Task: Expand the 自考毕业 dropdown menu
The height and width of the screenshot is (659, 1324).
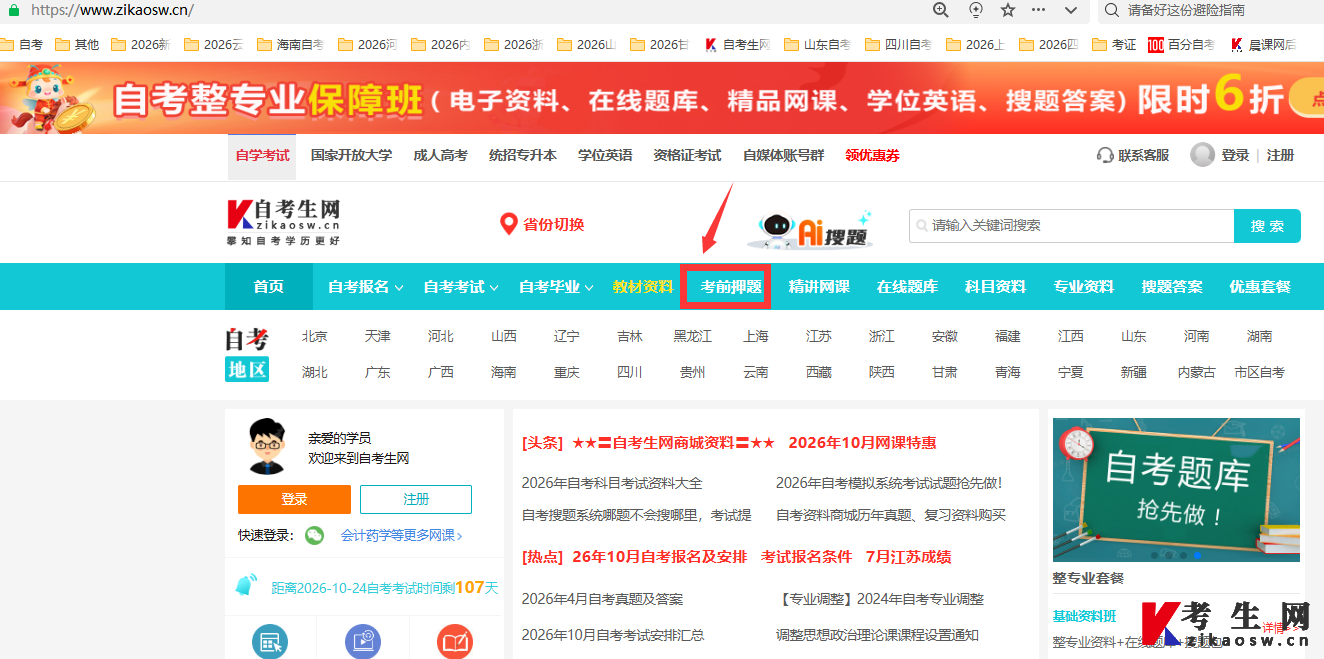Action: coord(556,287)
